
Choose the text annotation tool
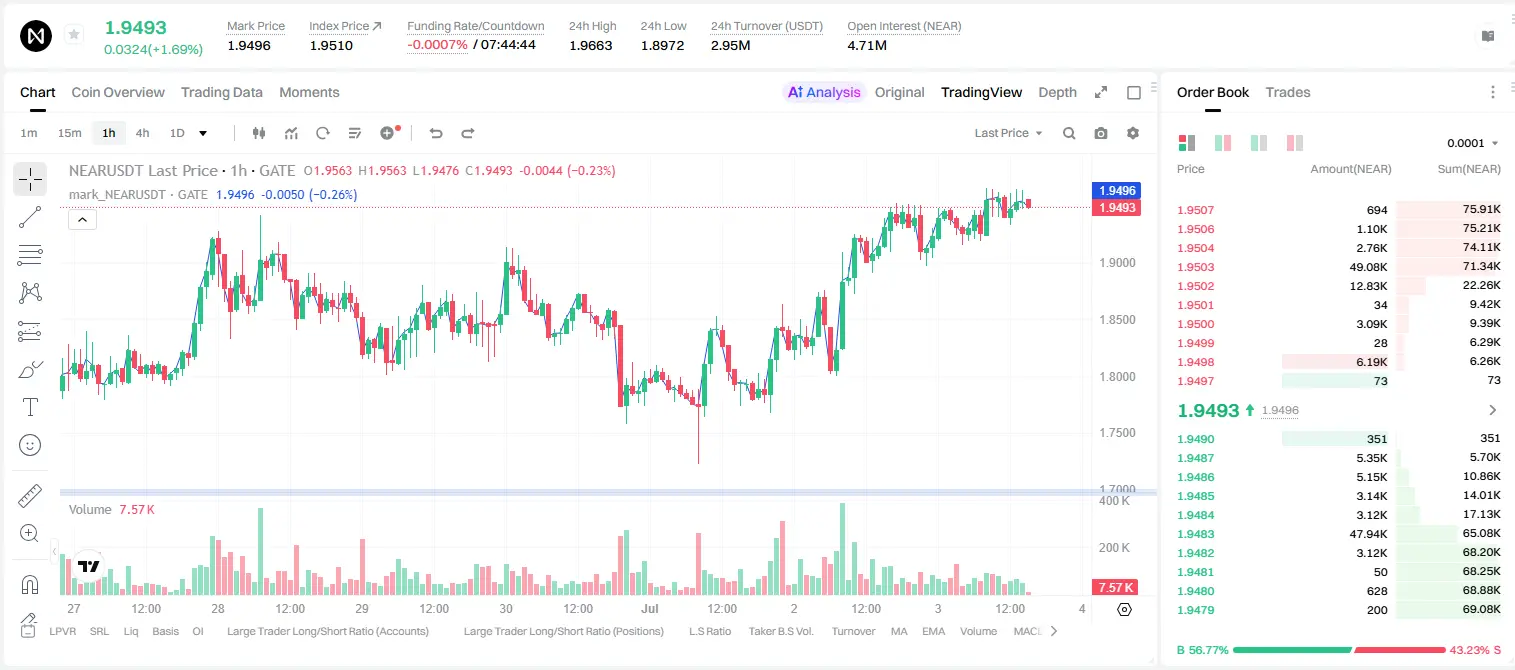[x=30, y=407]
